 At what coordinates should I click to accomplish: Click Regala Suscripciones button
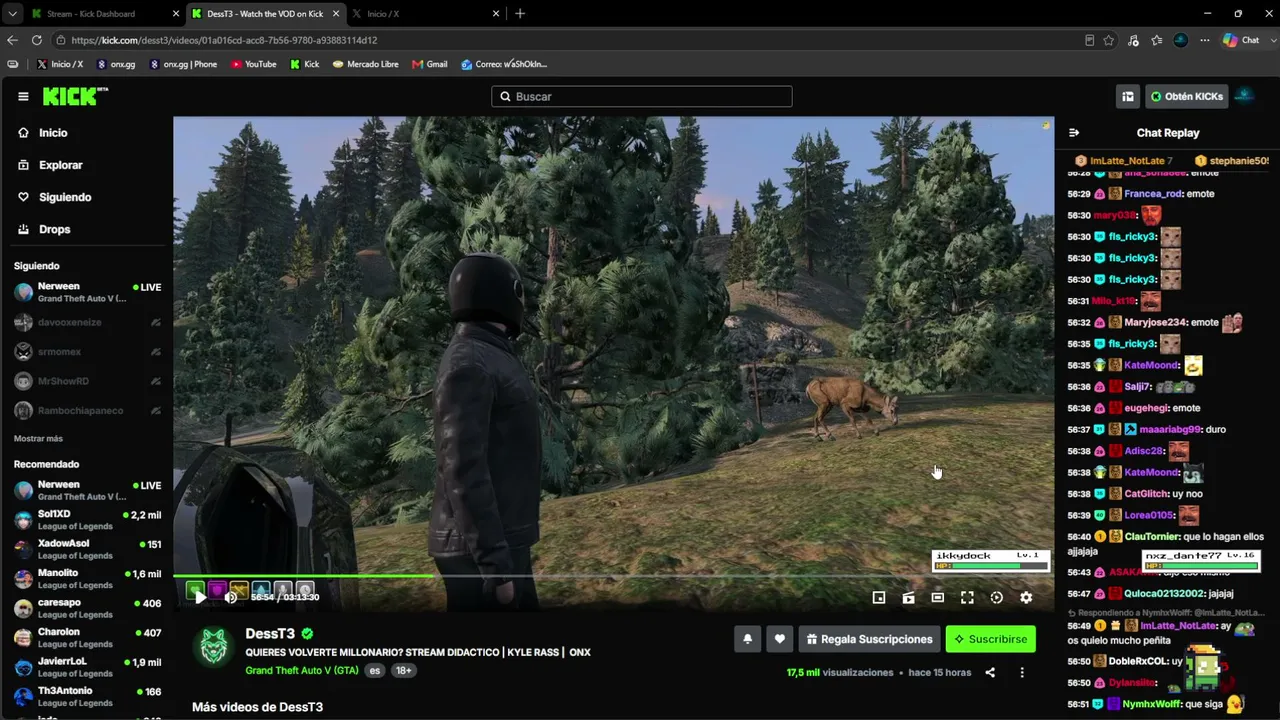pos(870,639)
